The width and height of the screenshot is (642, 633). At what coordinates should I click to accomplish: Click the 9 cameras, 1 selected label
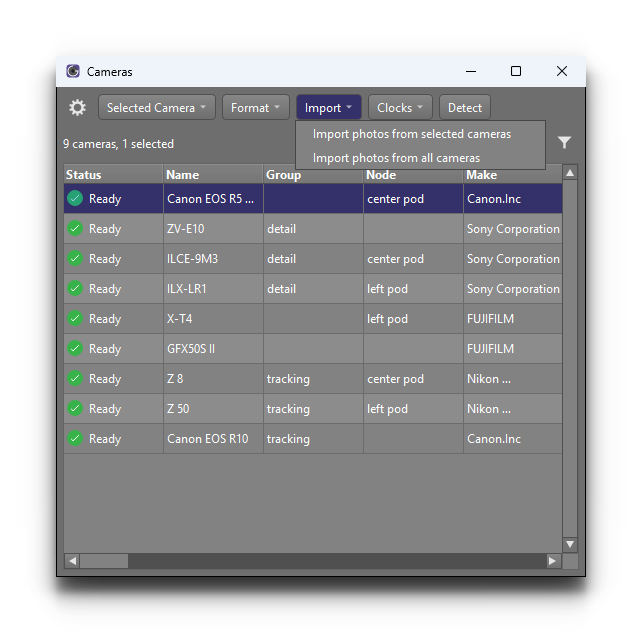118,144
